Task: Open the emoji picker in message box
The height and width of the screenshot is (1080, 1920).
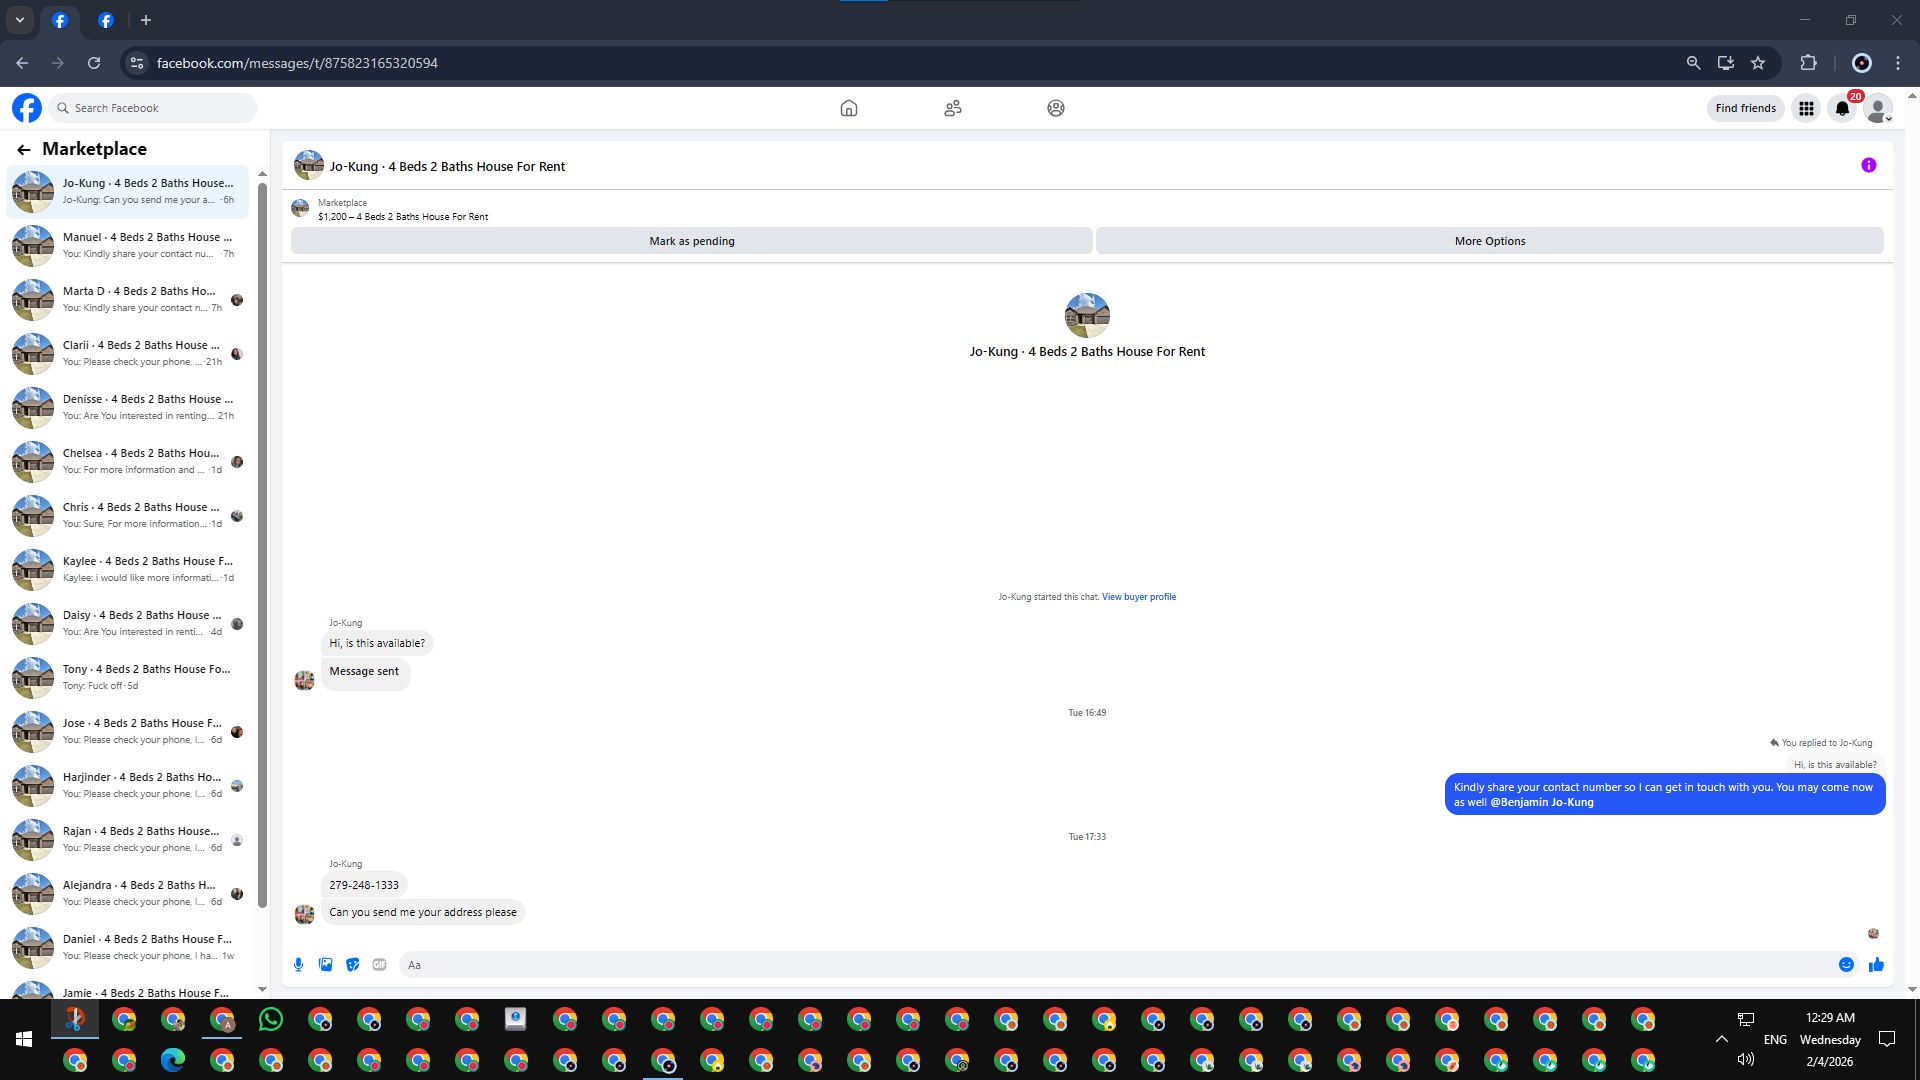Action: pos(1846,965)
